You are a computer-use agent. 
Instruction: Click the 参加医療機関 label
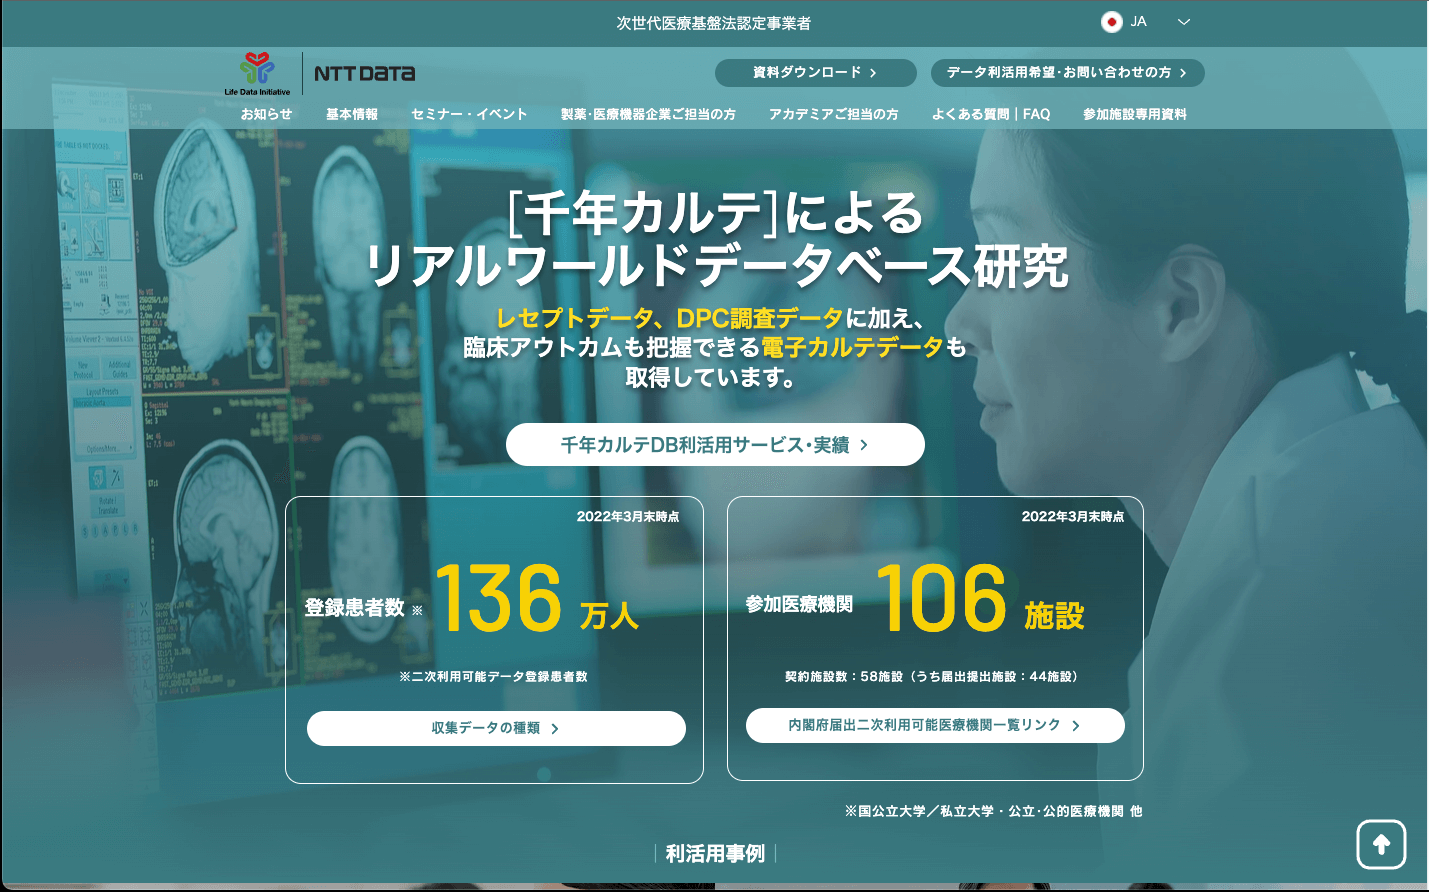tap(799, 604)
